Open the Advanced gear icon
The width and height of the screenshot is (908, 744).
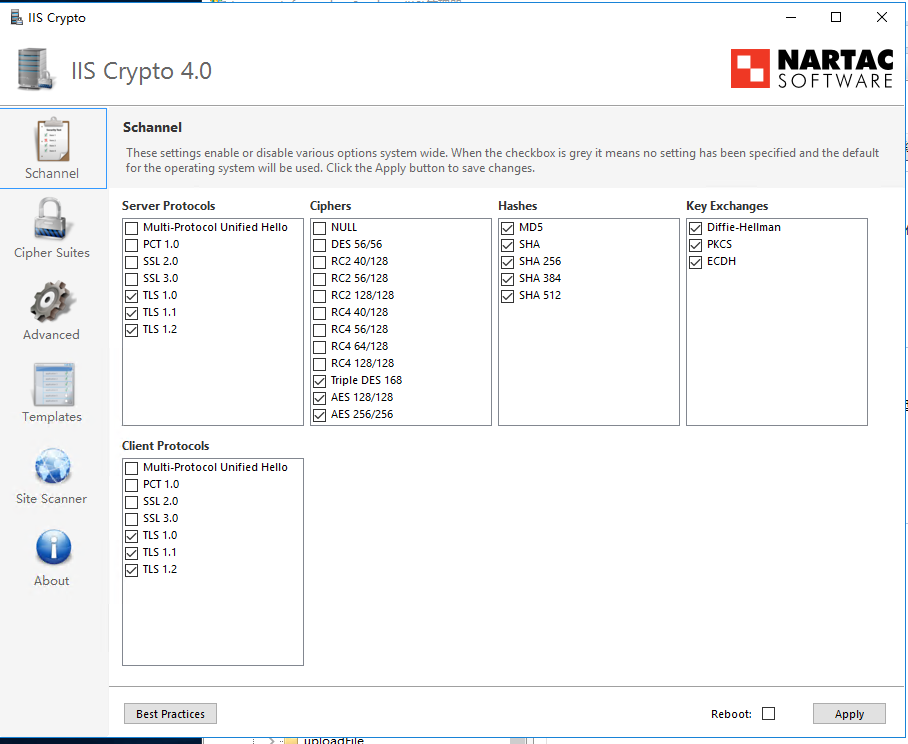click(x=52, y=302)
